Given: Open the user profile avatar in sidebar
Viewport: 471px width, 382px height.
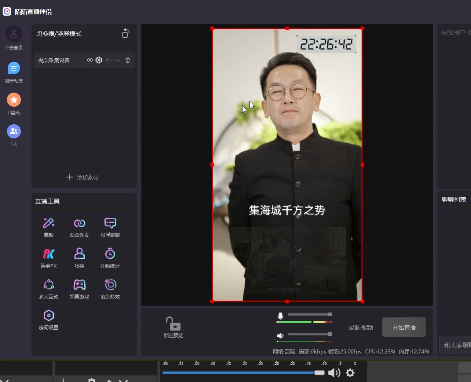Looking at the screenshot, I should coord(14,34).
